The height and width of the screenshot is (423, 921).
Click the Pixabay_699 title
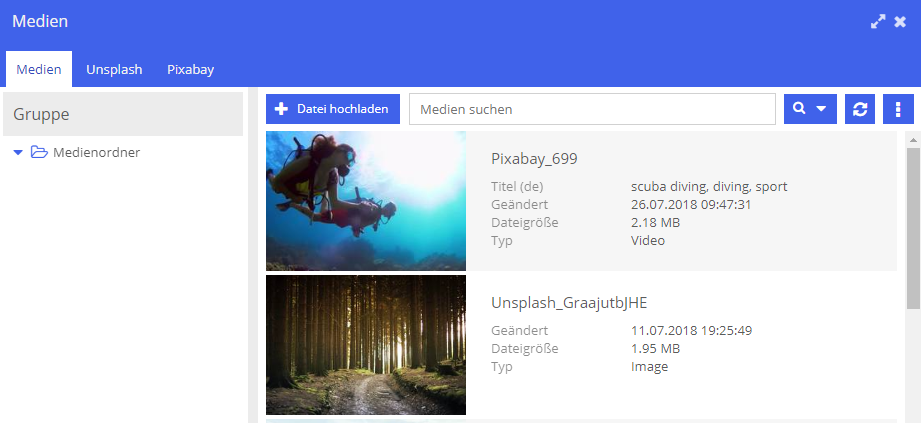coord(534,159)
